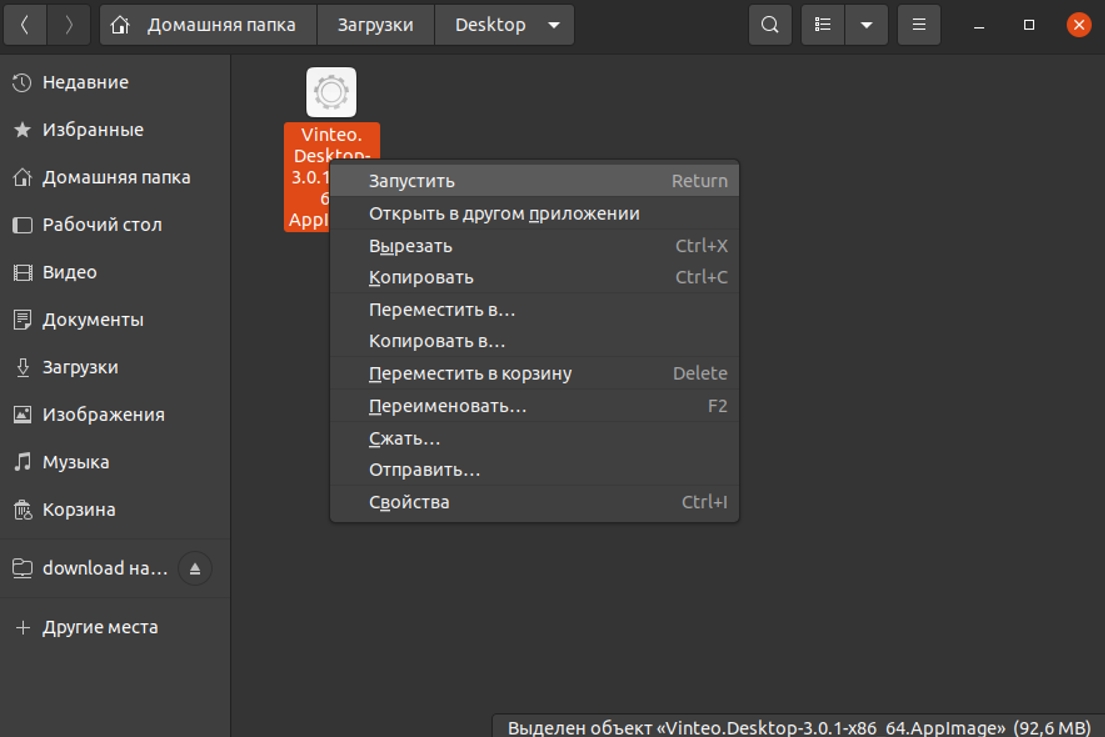Click the Рабочий стол sidebar icon

pos(23,225)
